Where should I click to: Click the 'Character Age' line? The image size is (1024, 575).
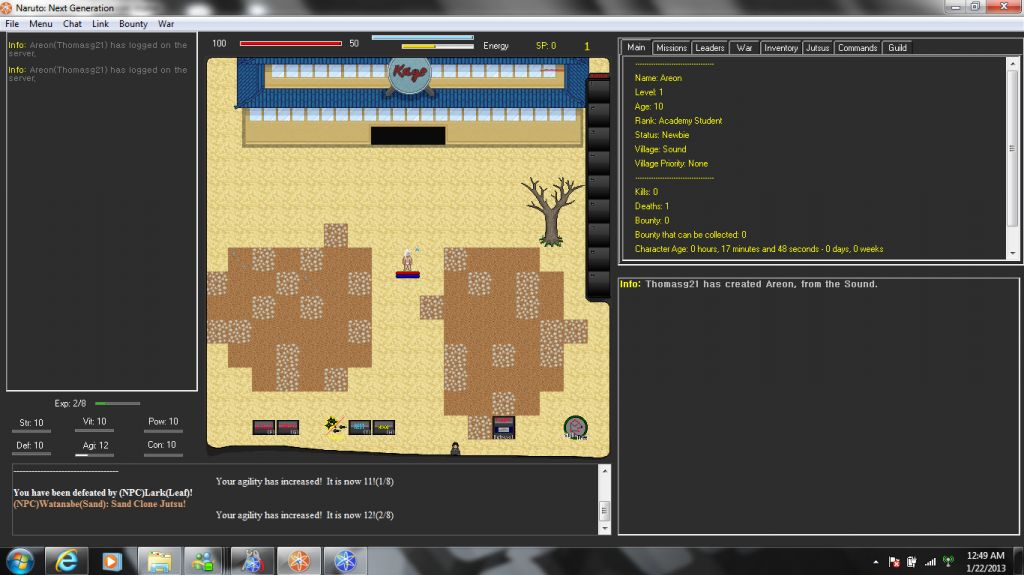point(759,249)
